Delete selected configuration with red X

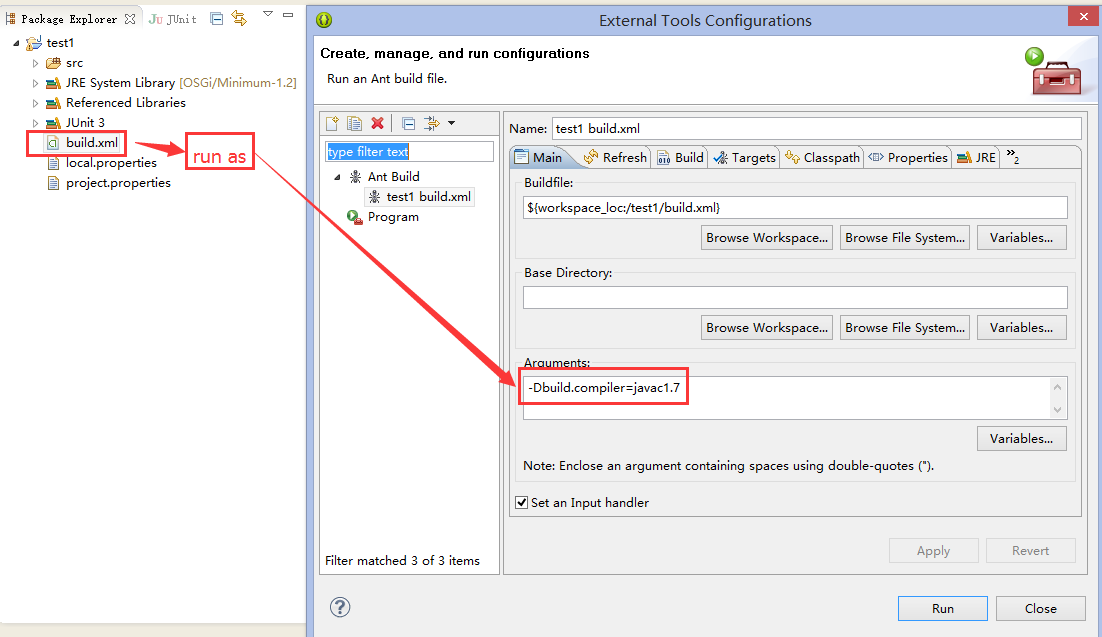point(378,123)
